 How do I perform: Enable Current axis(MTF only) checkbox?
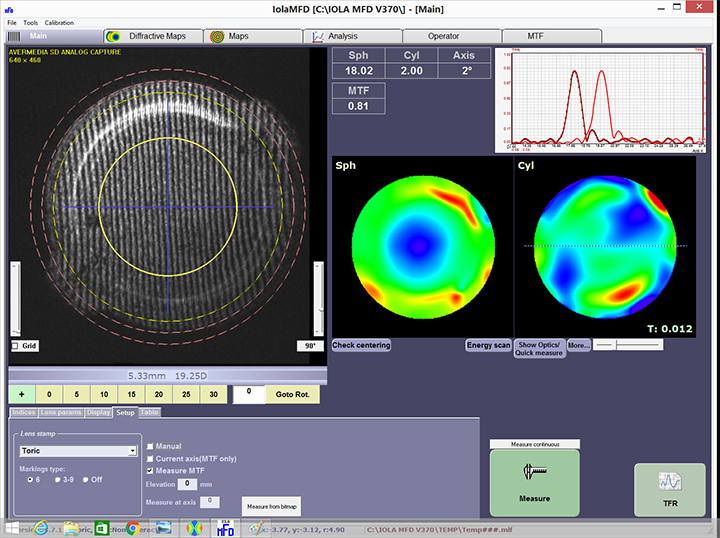150,459
